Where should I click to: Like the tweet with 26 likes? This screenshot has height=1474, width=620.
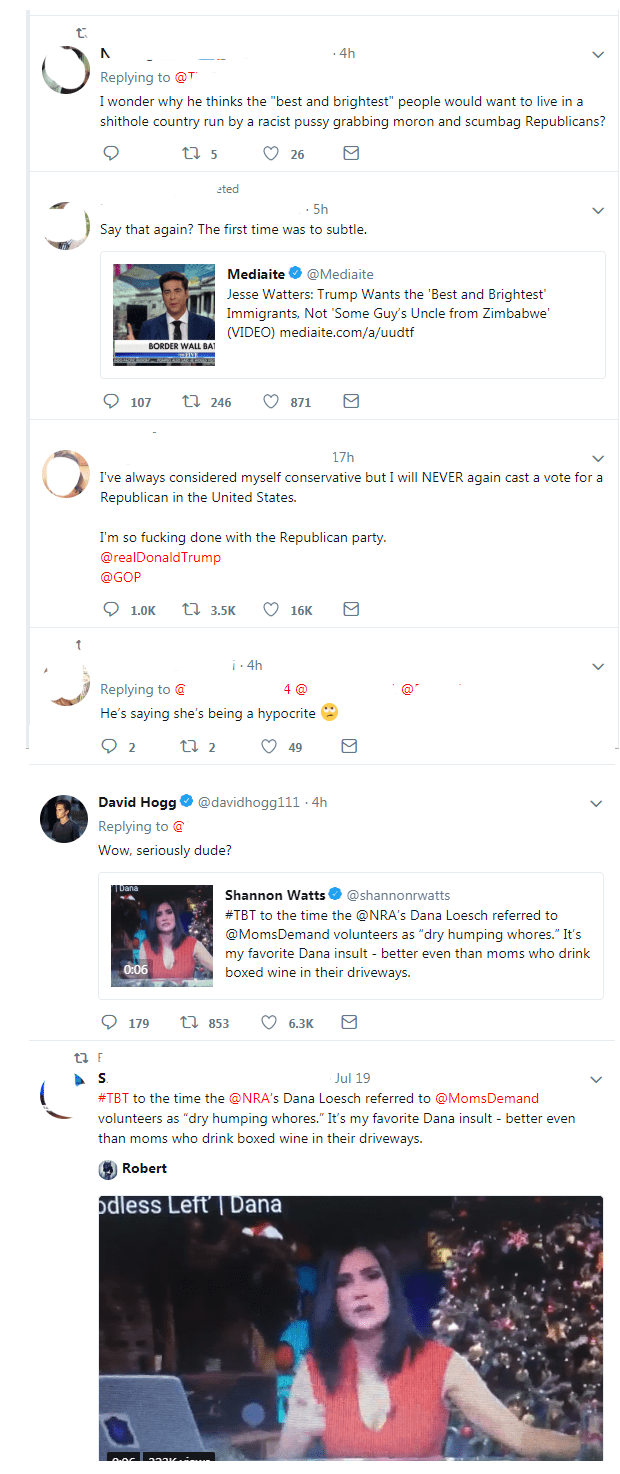click(269, 154)
